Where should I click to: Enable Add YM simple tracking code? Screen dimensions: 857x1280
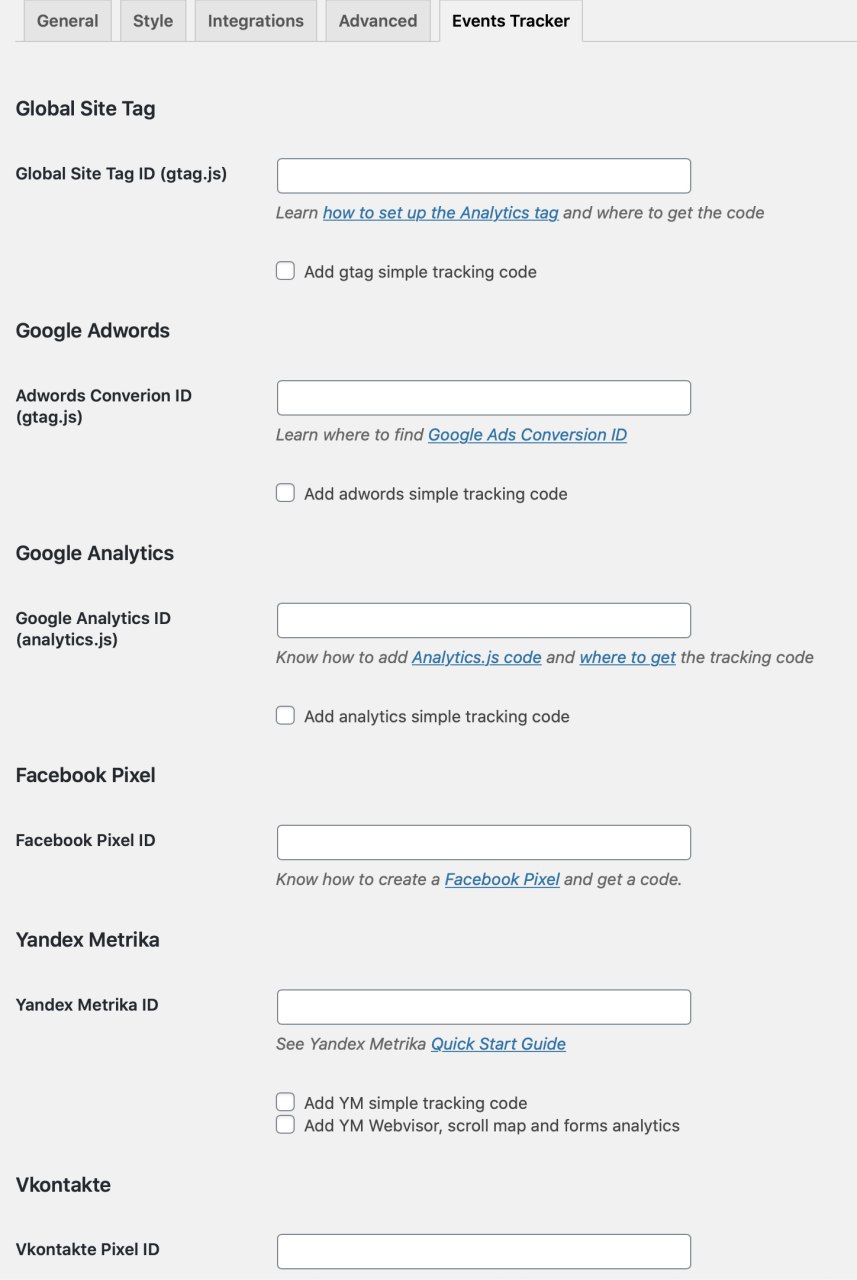pos(286,1102)
